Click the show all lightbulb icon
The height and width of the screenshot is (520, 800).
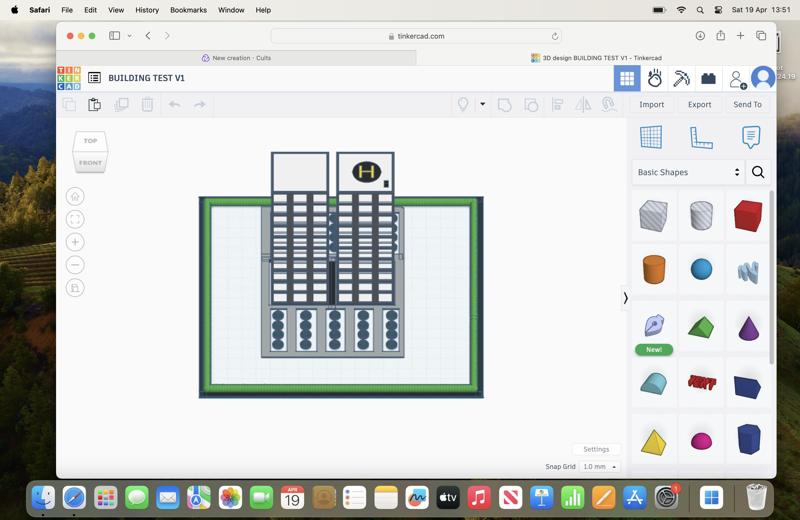coord(463,105)
